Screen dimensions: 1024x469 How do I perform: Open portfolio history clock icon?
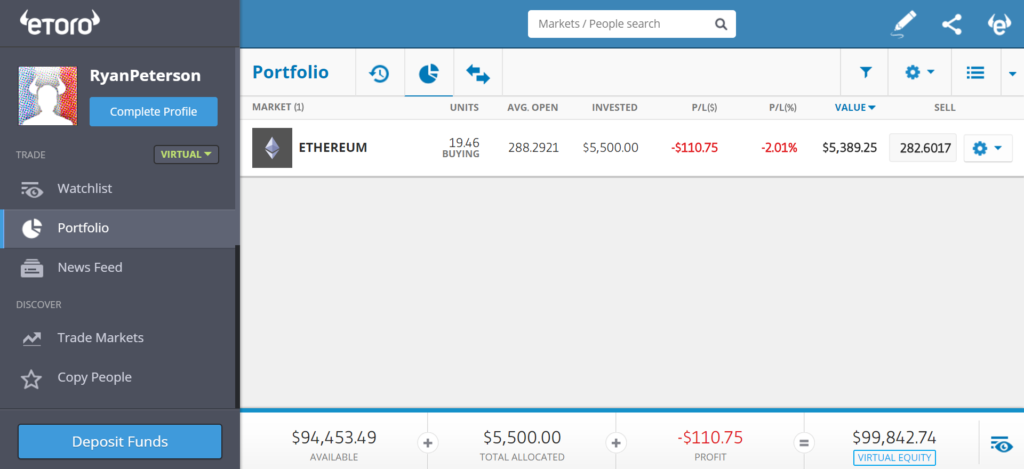tap(379, 73)
